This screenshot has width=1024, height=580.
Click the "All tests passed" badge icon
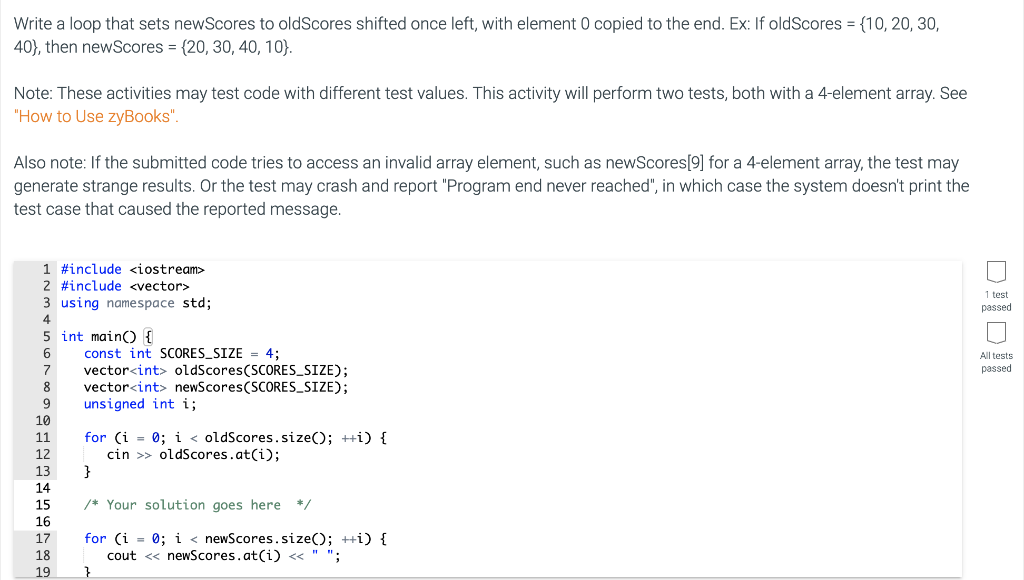[x=996, y=332]
